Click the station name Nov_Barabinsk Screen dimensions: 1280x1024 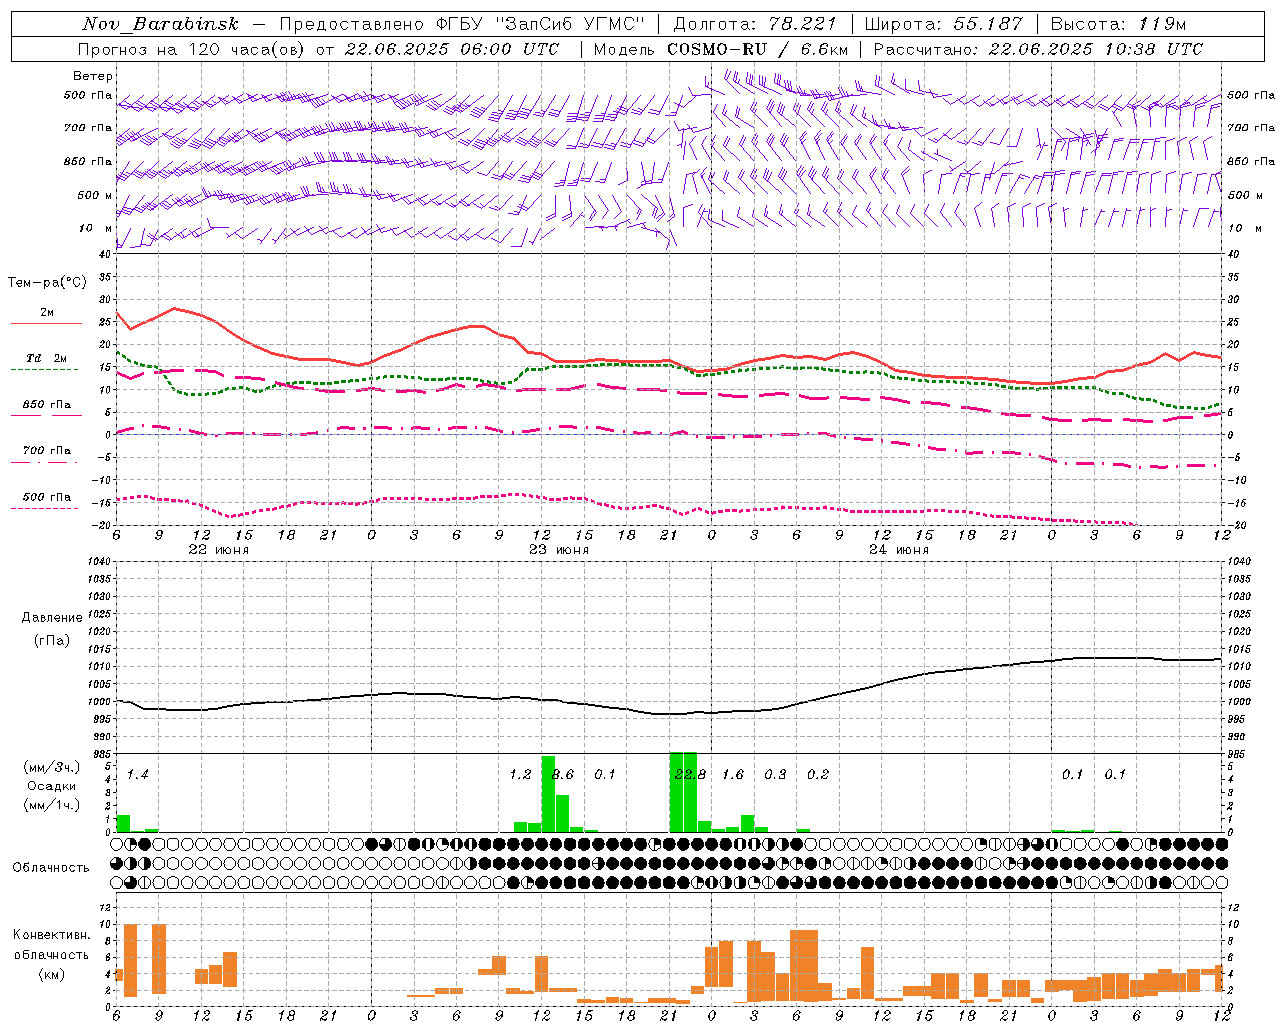(x=160, y=24)
